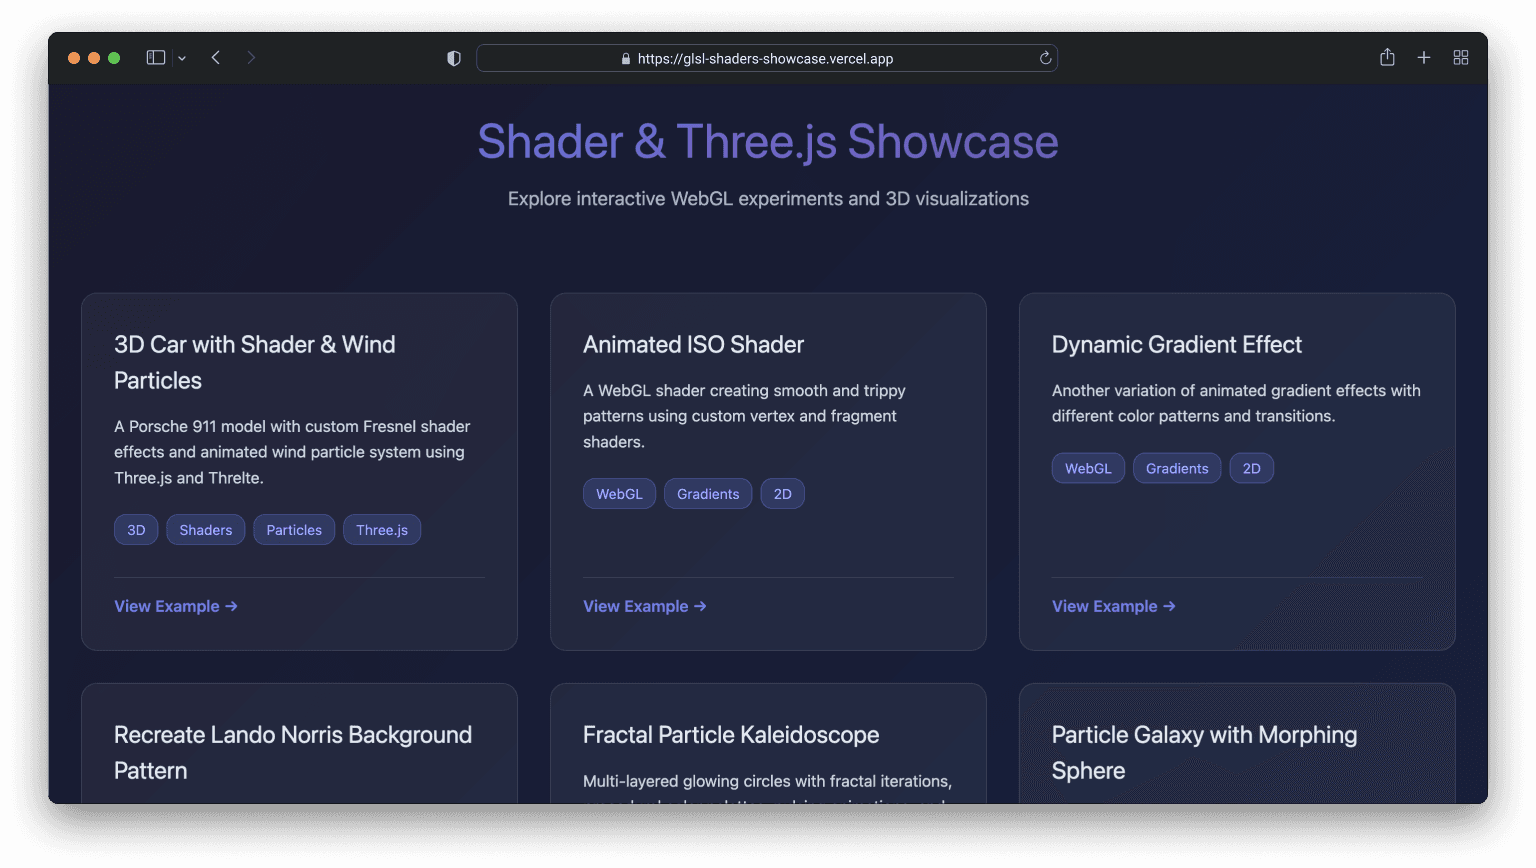Viewport: 1536px width, 868px height.
Task: View Example for Dynamic Gradient Effect
Action: (x=1113, y=606)
